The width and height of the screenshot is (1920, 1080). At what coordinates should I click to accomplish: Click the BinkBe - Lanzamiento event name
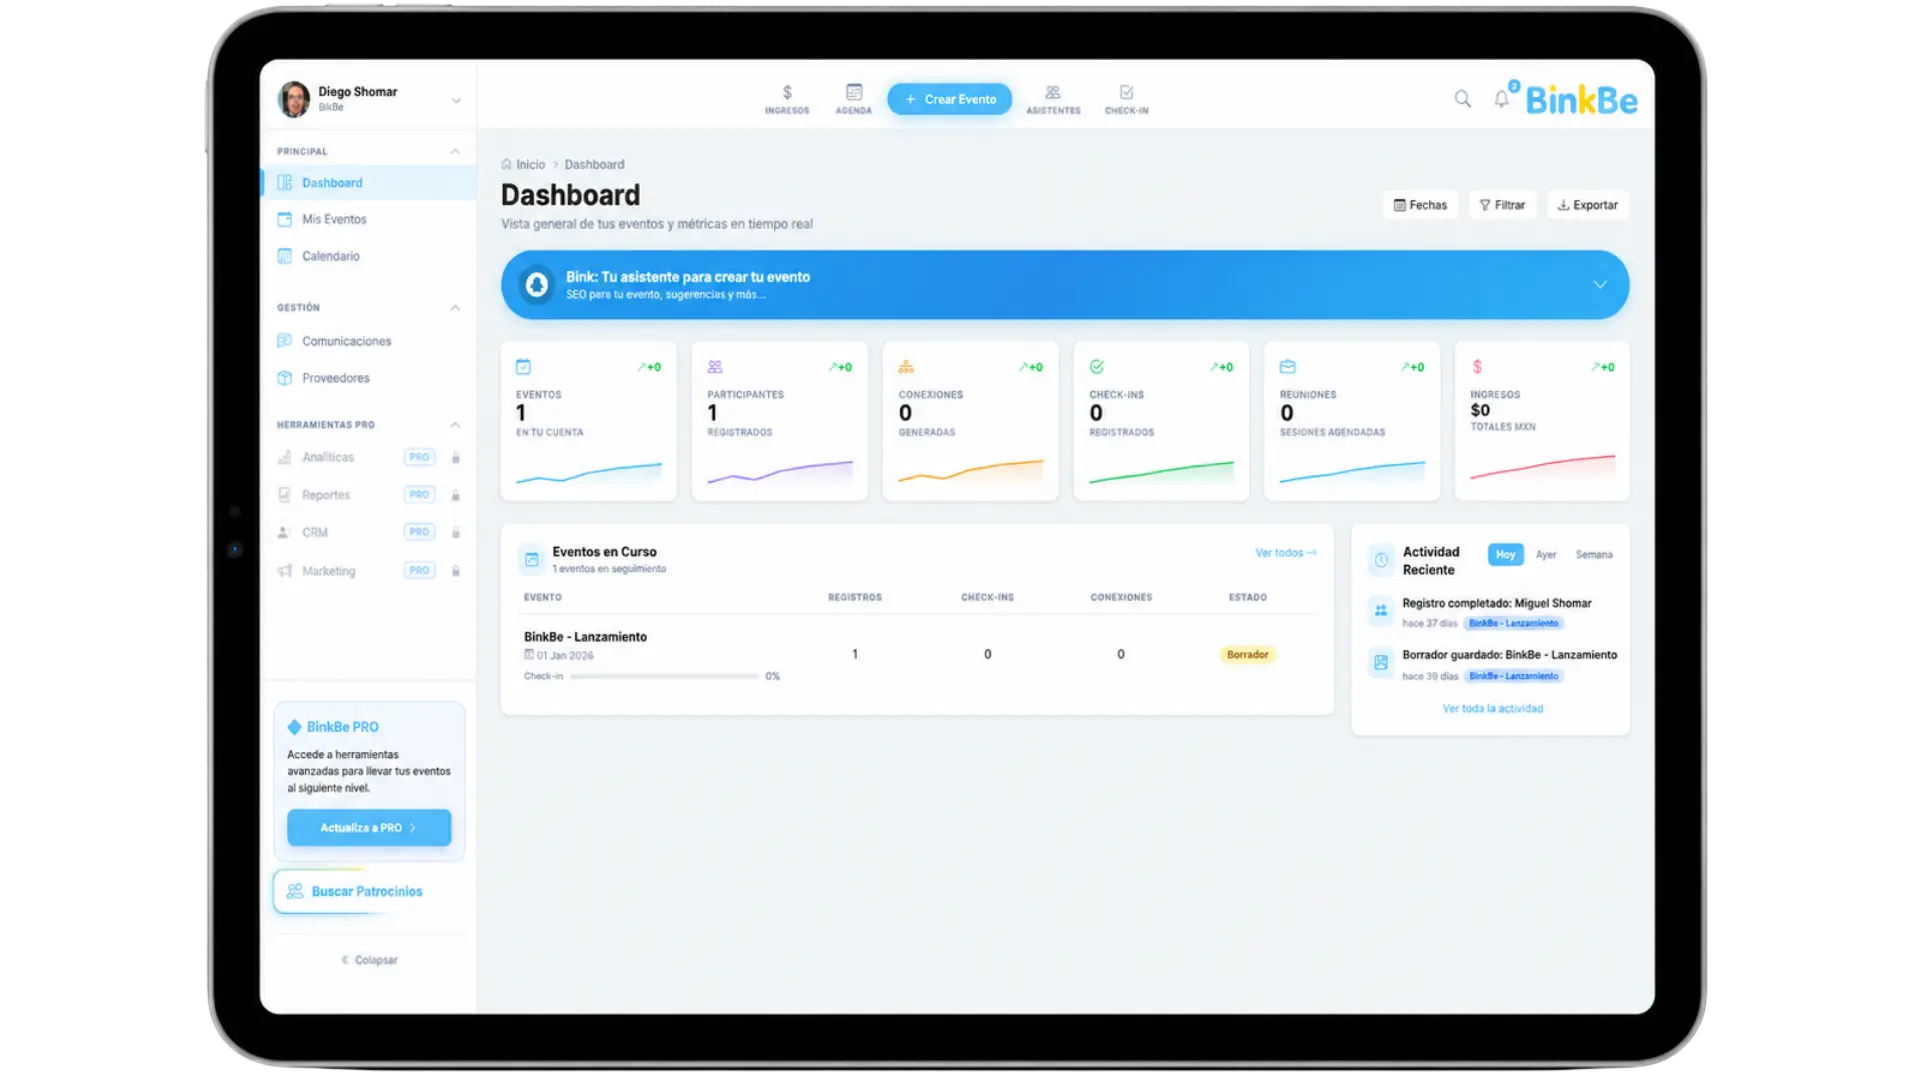(585, 637)
